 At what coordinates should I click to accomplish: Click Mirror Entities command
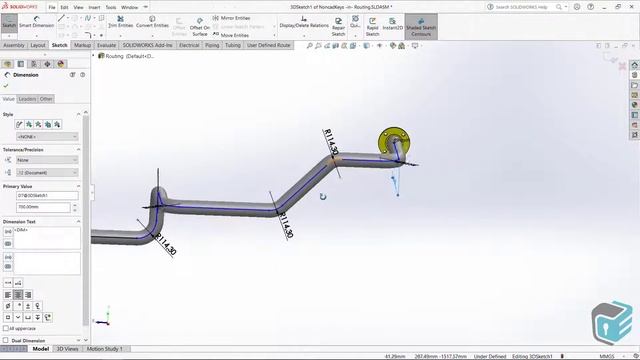tap(231, 18)
